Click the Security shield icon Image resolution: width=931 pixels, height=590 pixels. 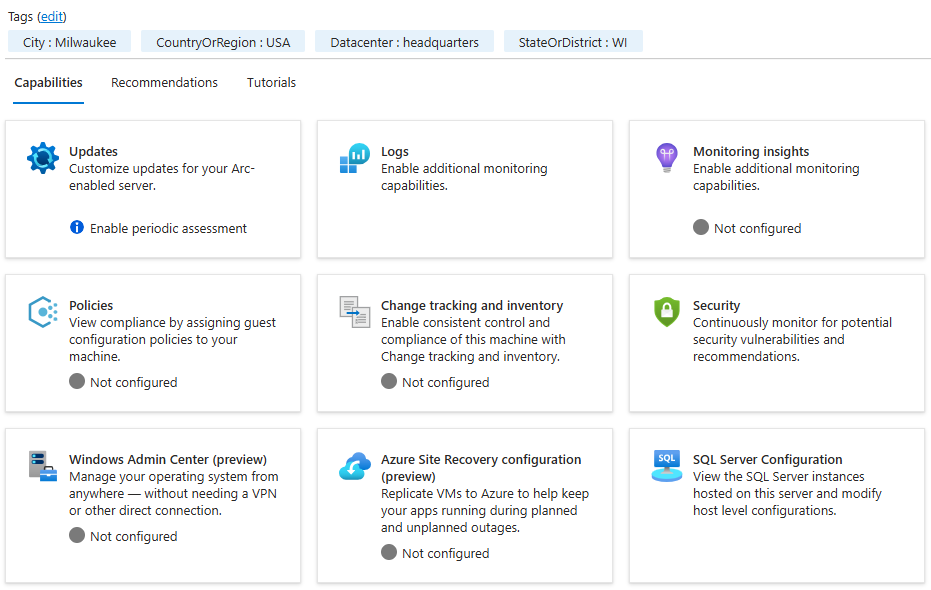[666, 312]
